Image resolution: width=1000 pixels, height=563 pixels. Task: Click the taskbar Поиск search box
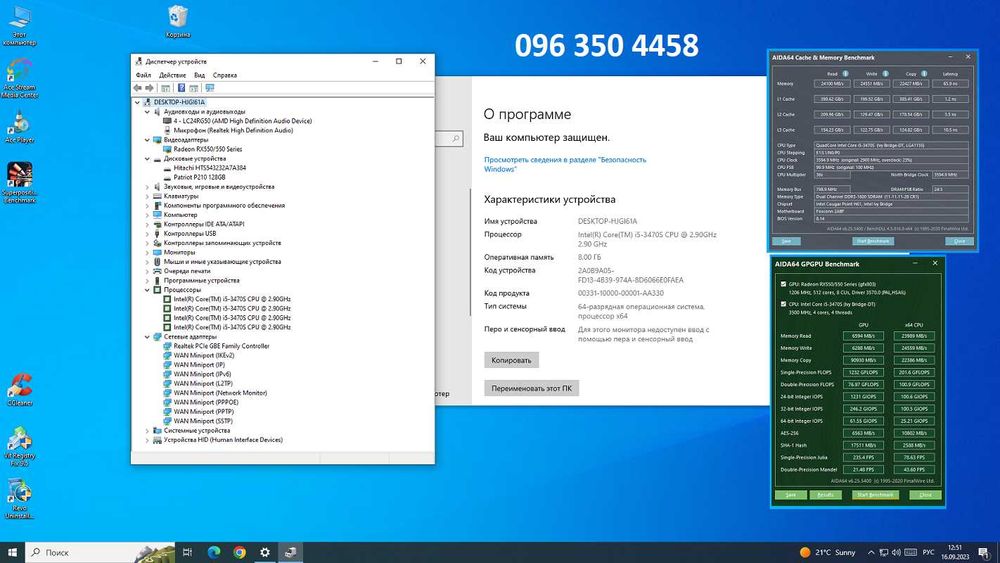point(101,552)
